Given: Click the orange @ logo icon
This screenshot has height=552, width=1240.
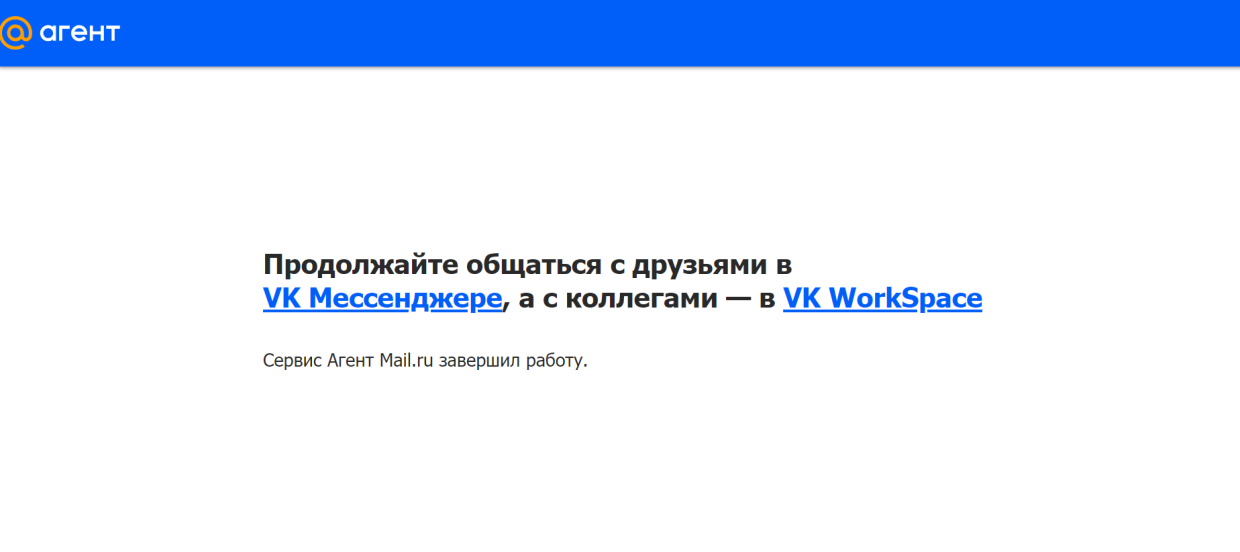Looking at the screenshot, I should [x=17, y=33].
